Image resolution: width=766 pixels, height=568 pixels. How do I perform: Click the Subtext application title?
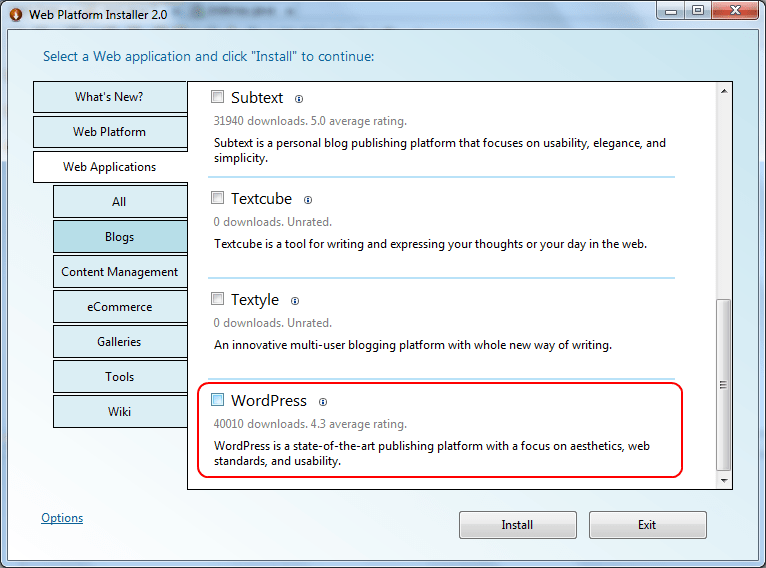(x=257, y=98)
